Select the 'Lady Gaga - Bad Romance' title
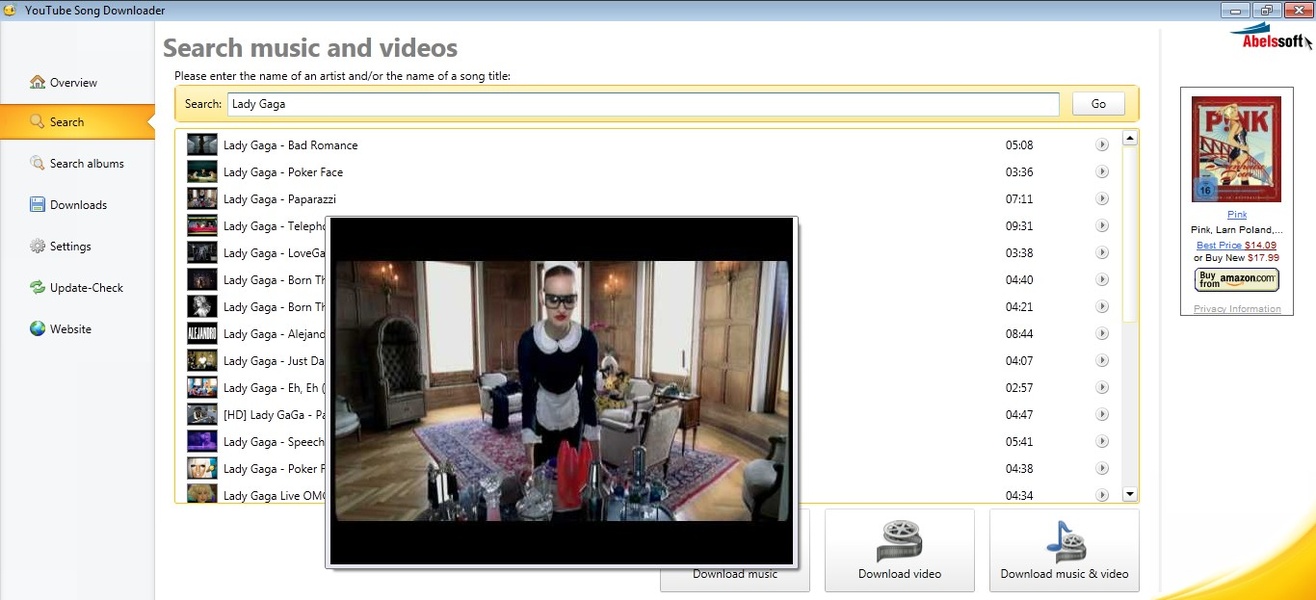 (x=290, y=145)
